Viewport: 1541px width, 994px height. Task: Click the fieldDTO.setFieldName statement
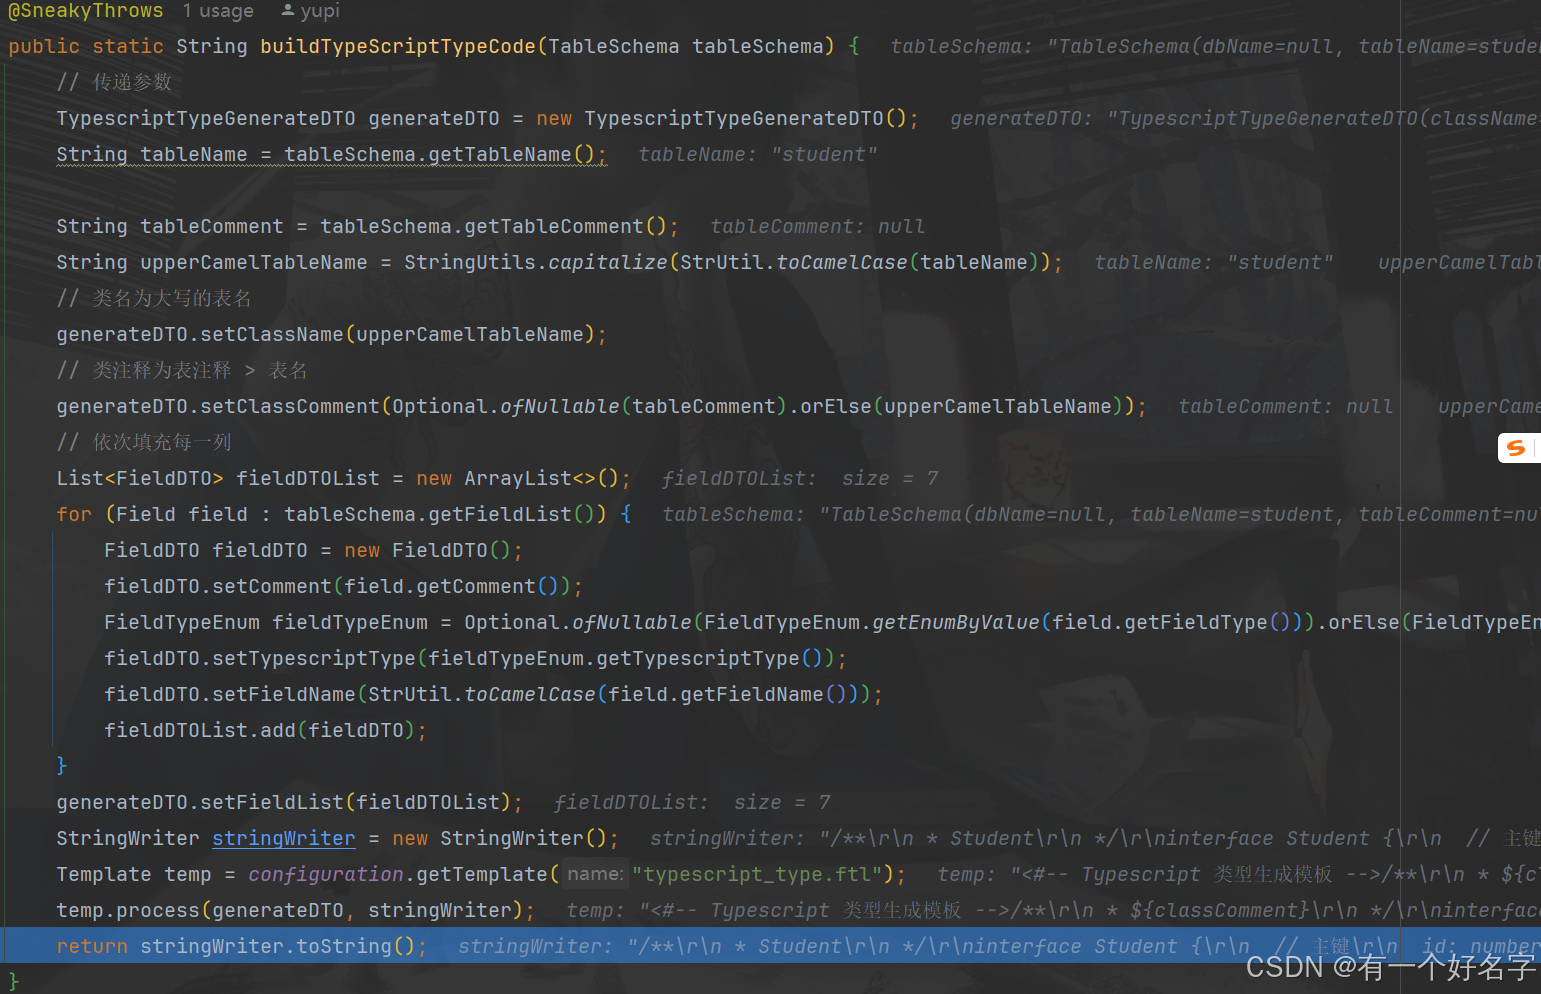coord(493,694)
